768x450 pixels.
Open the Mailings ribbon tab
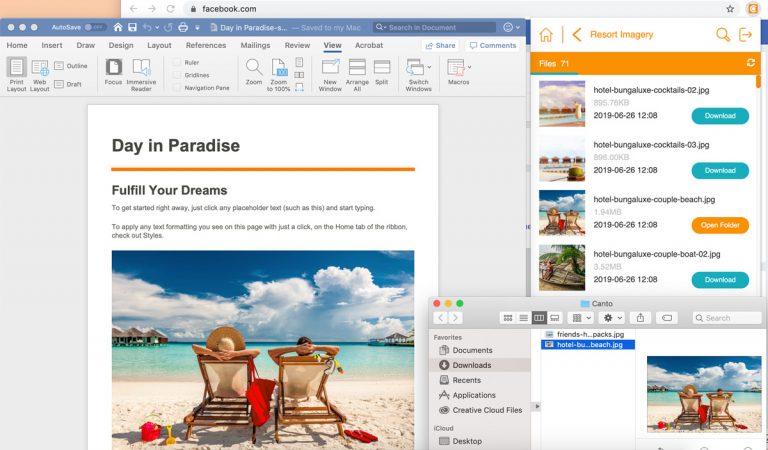coord(255,45)
